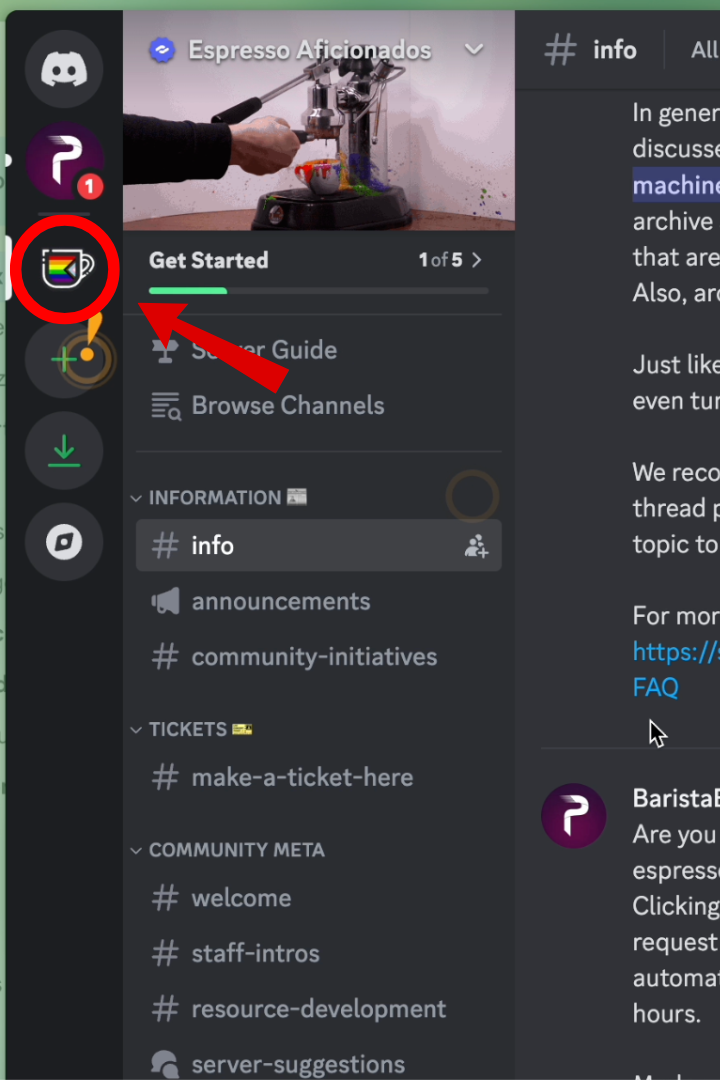Click the Espresso Aficionados server name
720x1080 pixels.
coord(309,50)
